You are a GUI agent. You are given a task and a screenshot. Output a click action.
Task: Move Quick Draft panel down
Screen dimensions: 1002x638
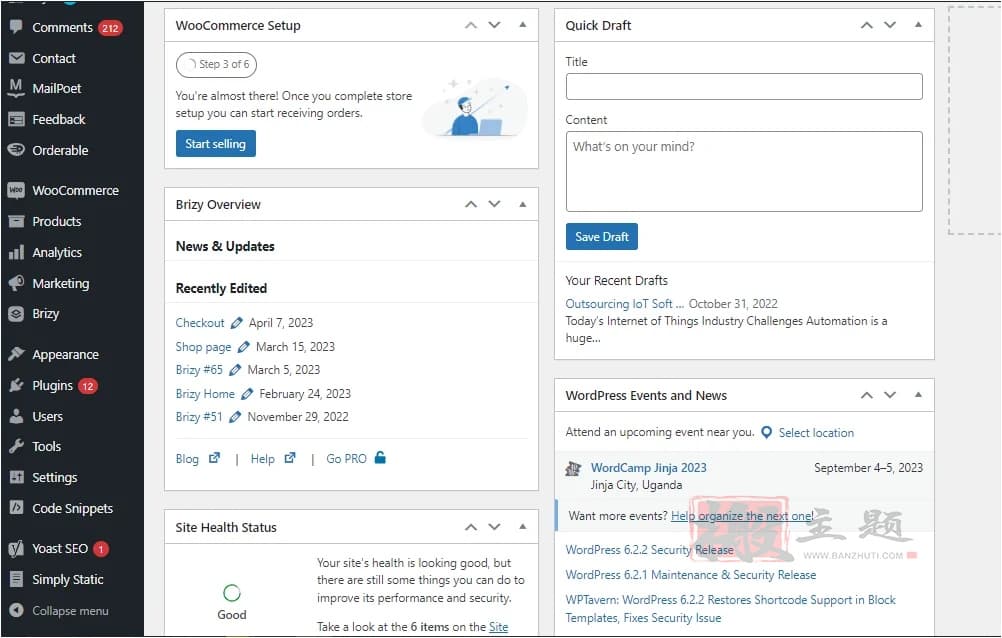(890, 26)
